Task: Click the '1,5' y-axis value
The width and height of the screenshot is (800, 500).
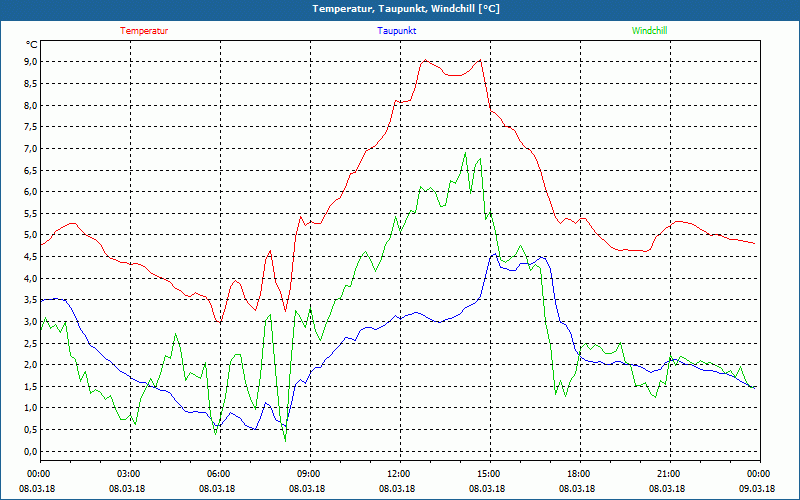Action: click(x=31, y=386)
